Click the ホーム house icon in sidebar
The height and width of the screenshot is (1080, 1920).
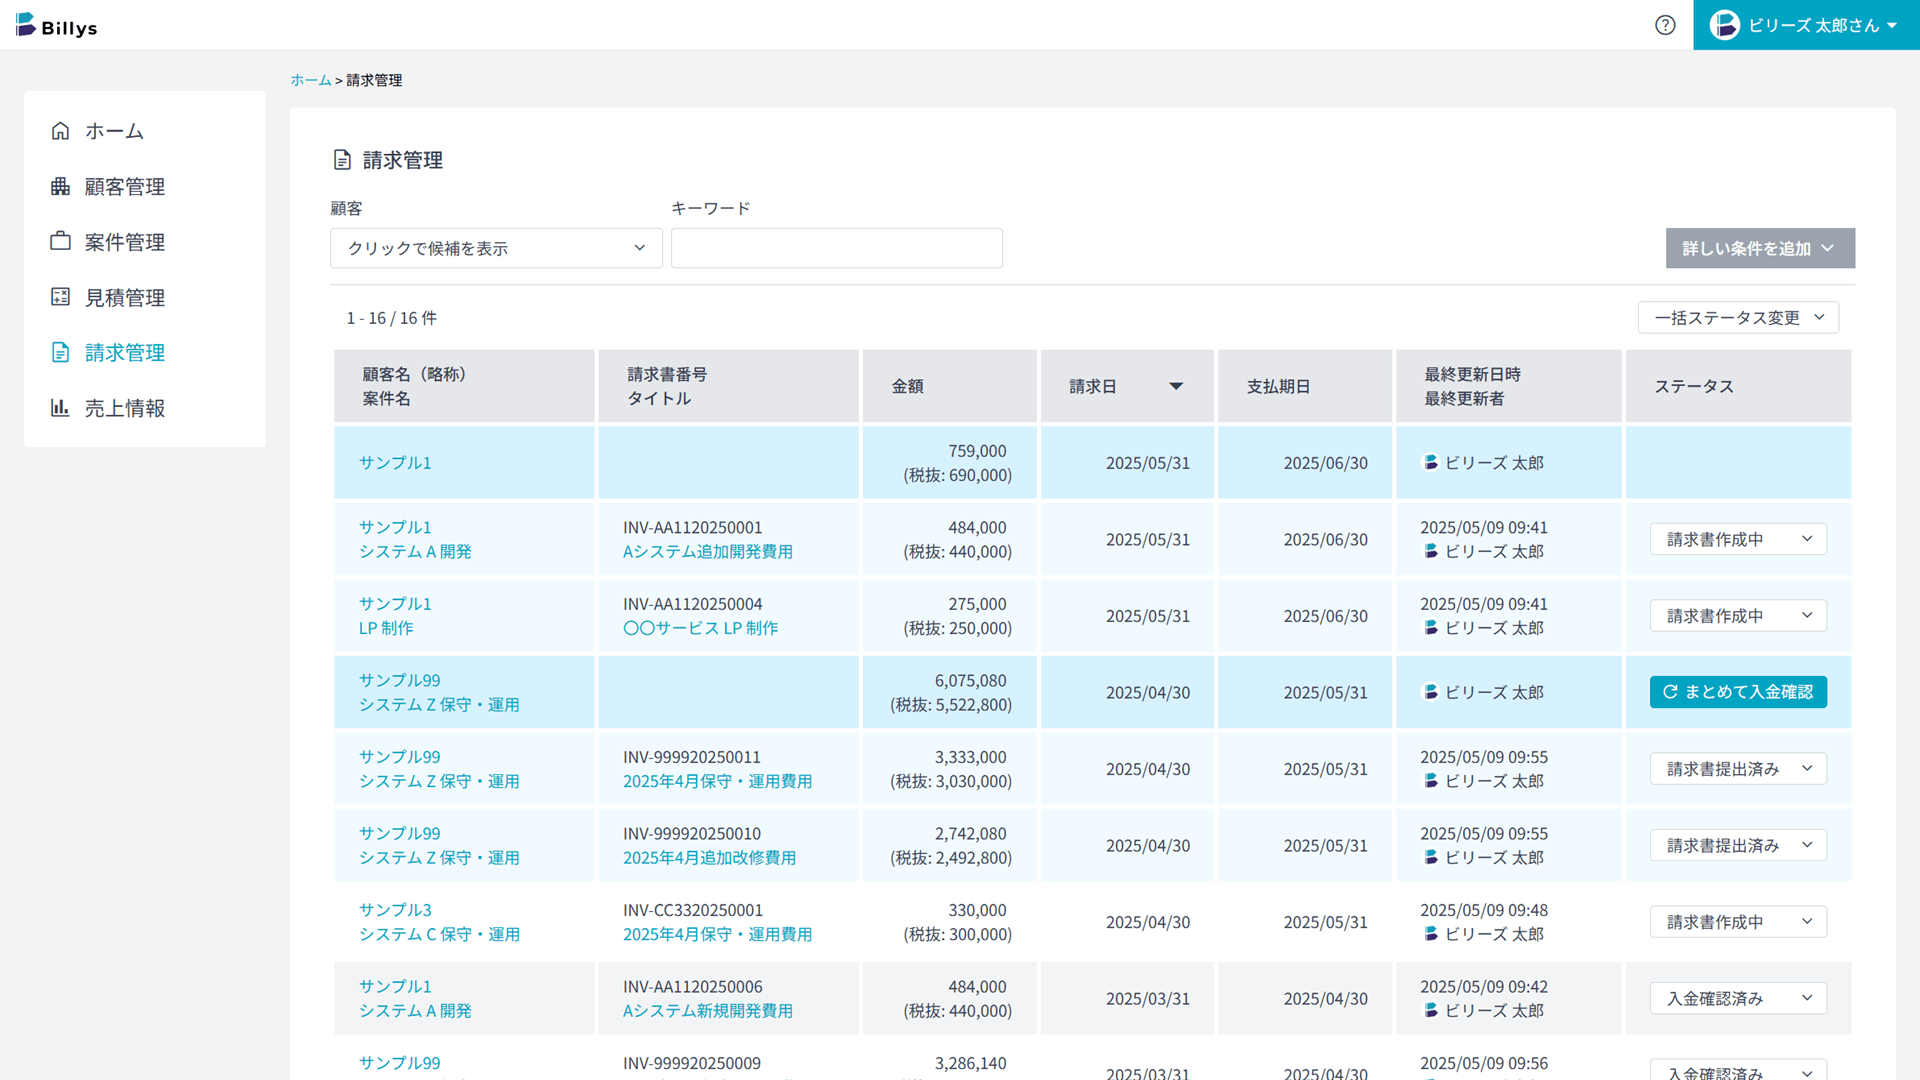[61, 131]
